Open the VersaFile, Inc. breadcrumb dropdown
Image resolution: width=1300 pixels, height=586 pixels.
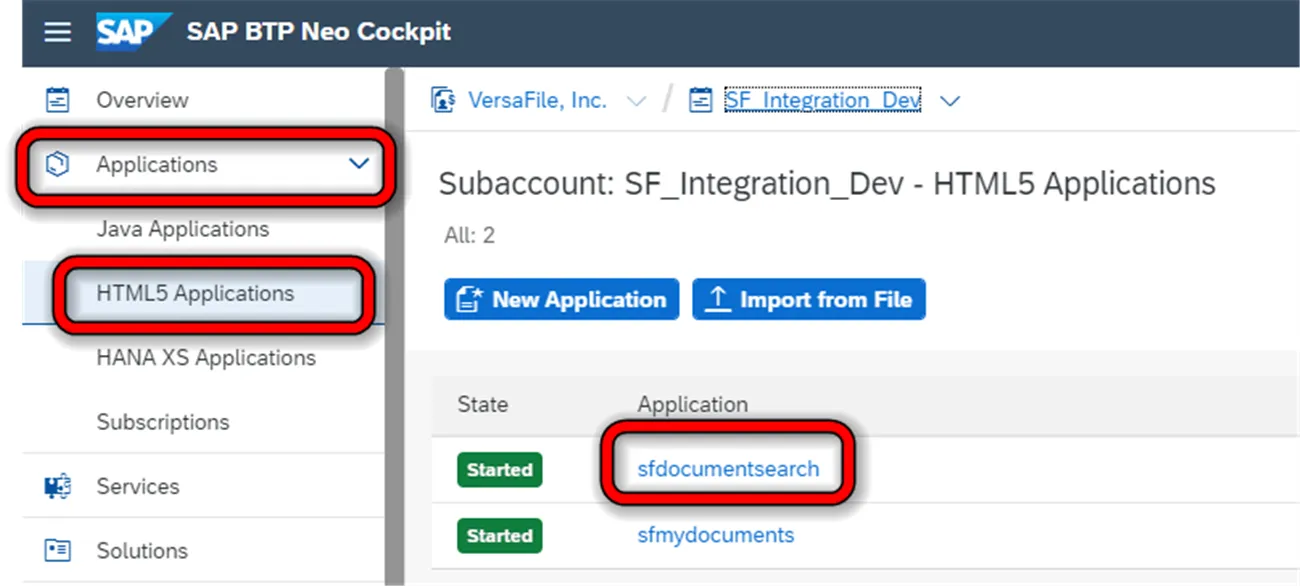636,101
